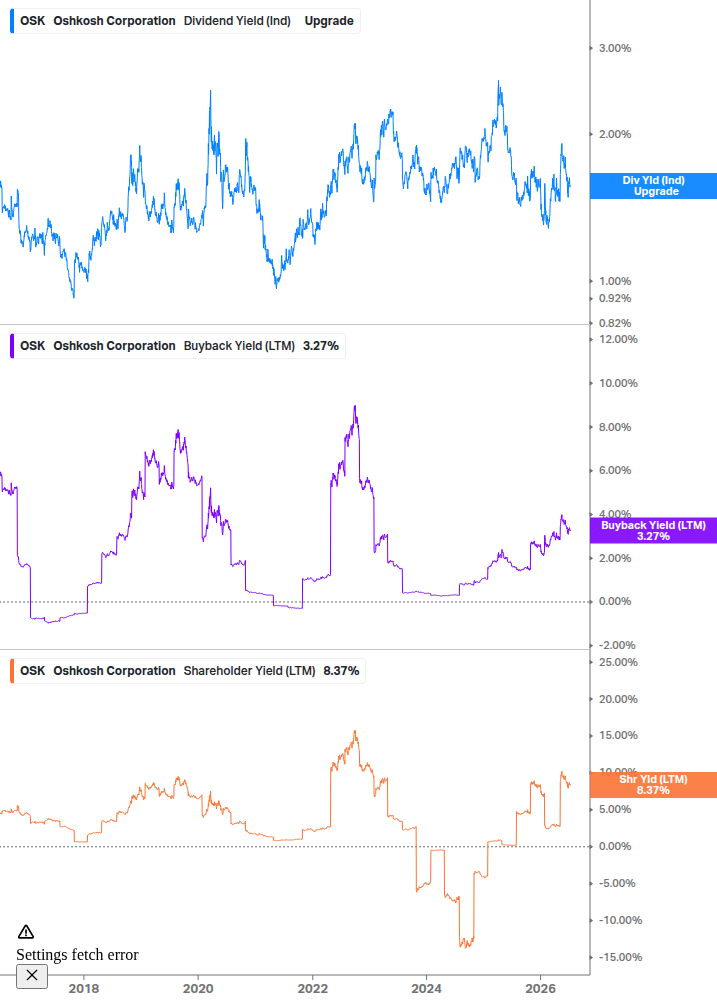The height and width of the screenshot is (1005, 717).
Task: Click the Upgrade link in Dividend Yield legend
Action: pyautogui.click(x=329, y=21)
